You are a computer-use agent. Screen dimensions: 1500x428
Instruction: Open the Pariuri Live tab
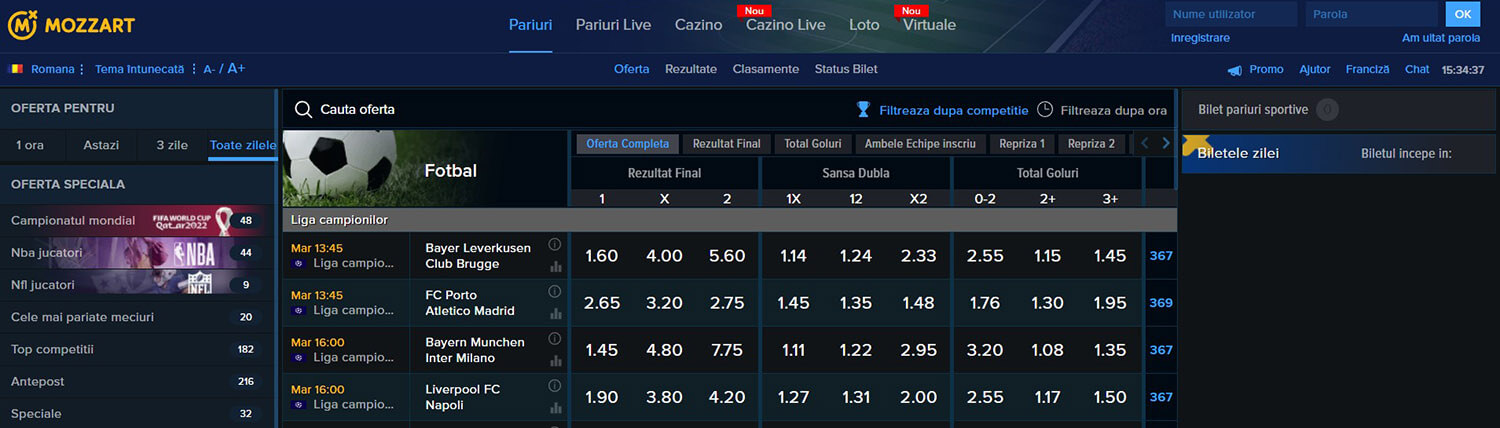[613, 25]
